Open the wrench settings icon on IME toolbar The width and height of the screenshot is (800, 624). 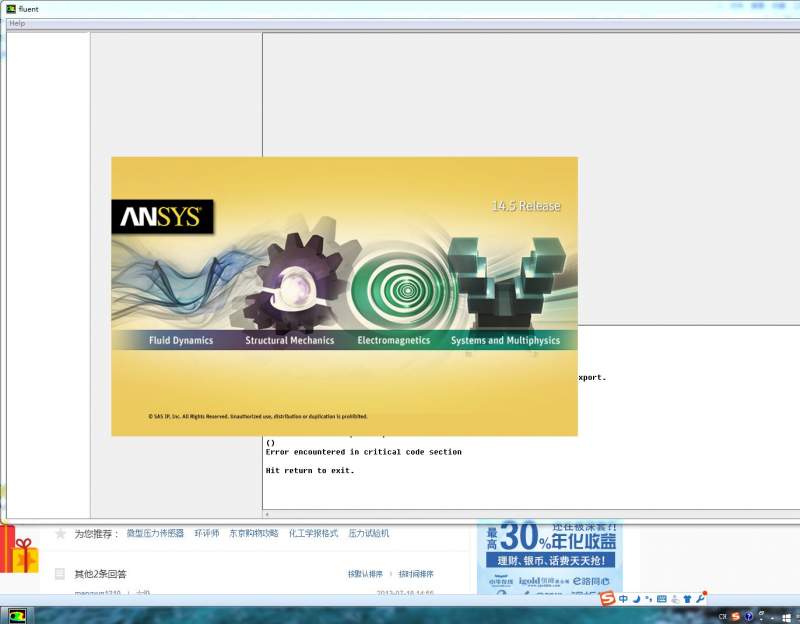pos(700,598)
